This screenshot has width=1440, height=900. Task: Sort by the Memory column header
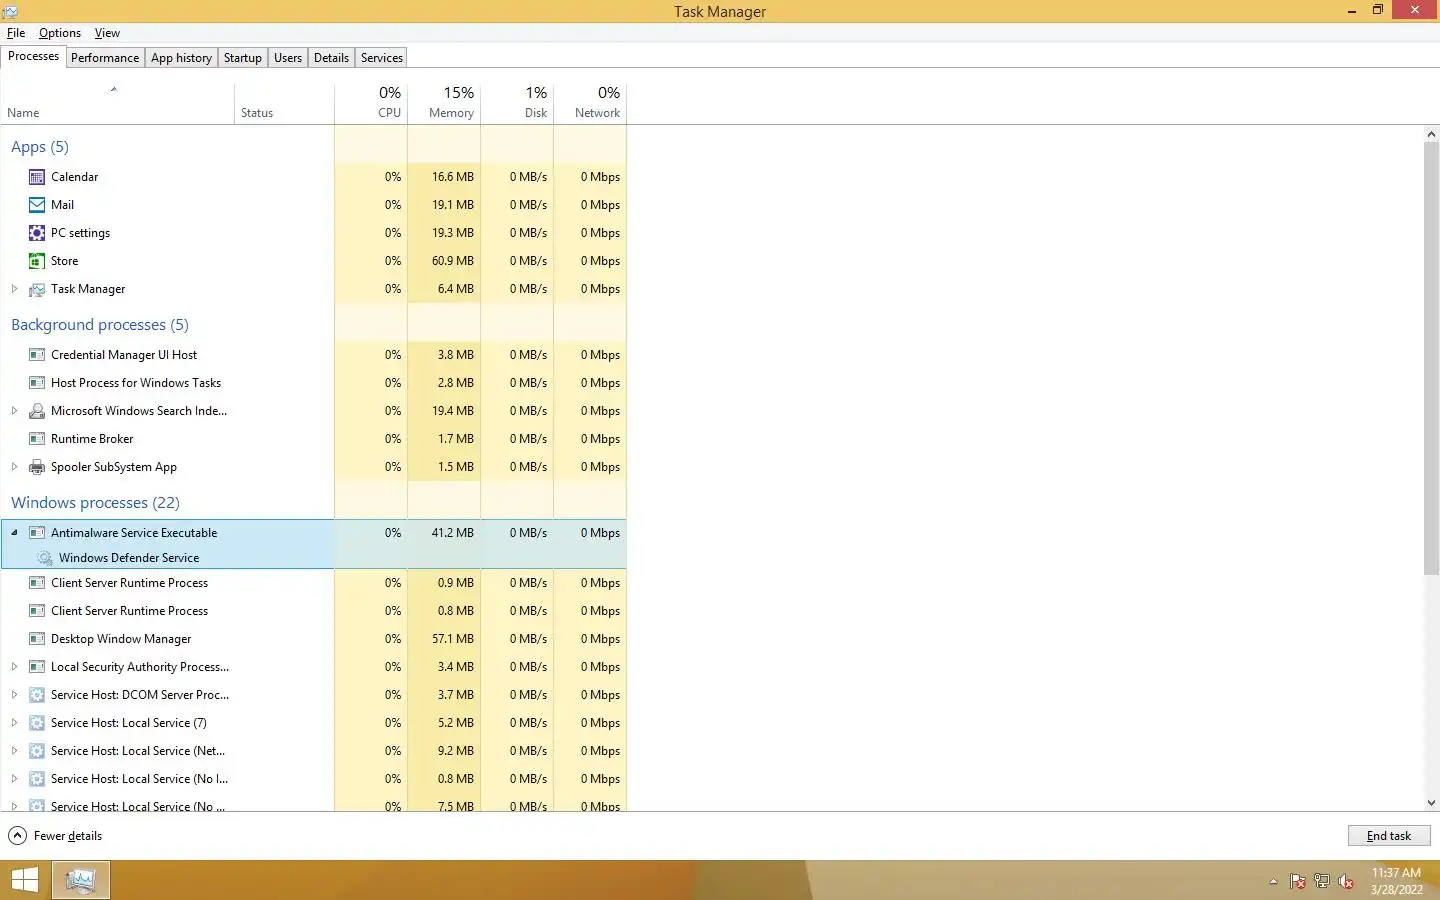(444, 103)
